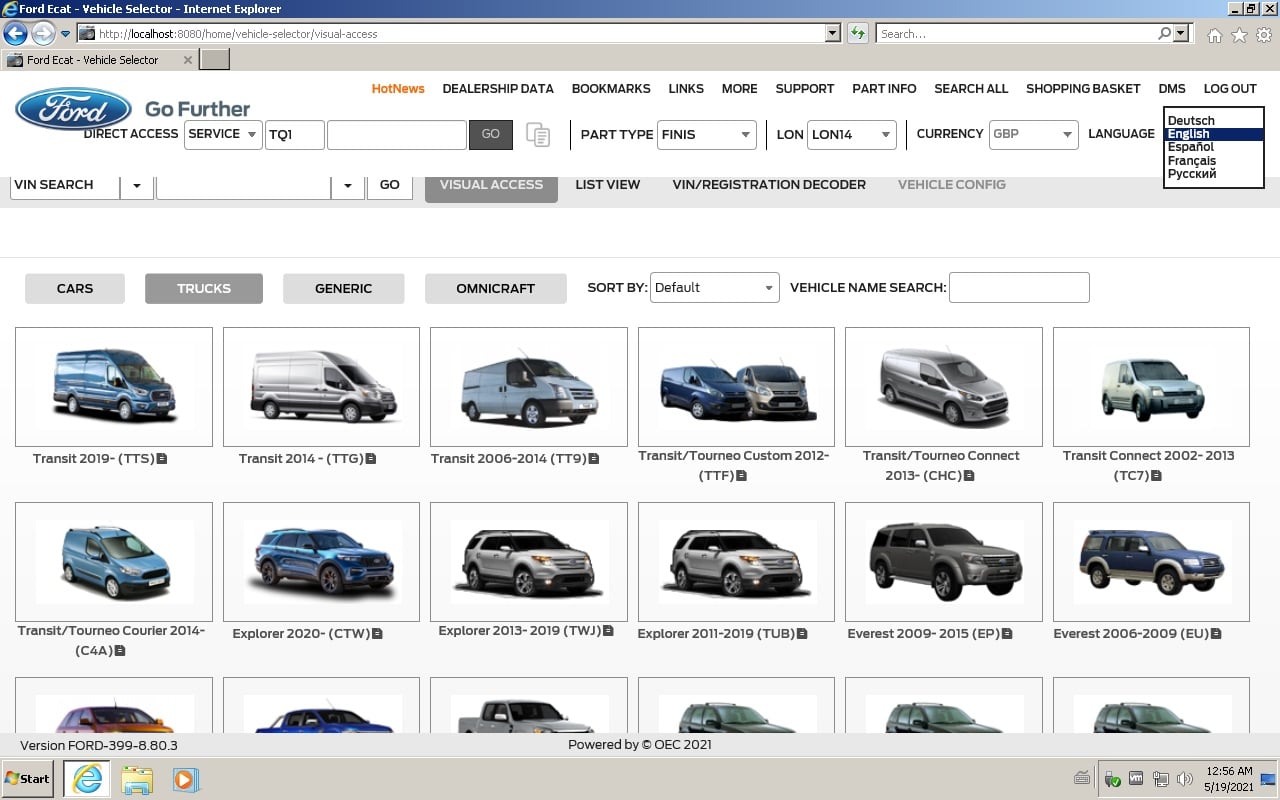Image resolution: width=1280 pixels, height=800 pixels.
Task: Open Internet Explorer from the taskbar
Action: tap(87, 779)
